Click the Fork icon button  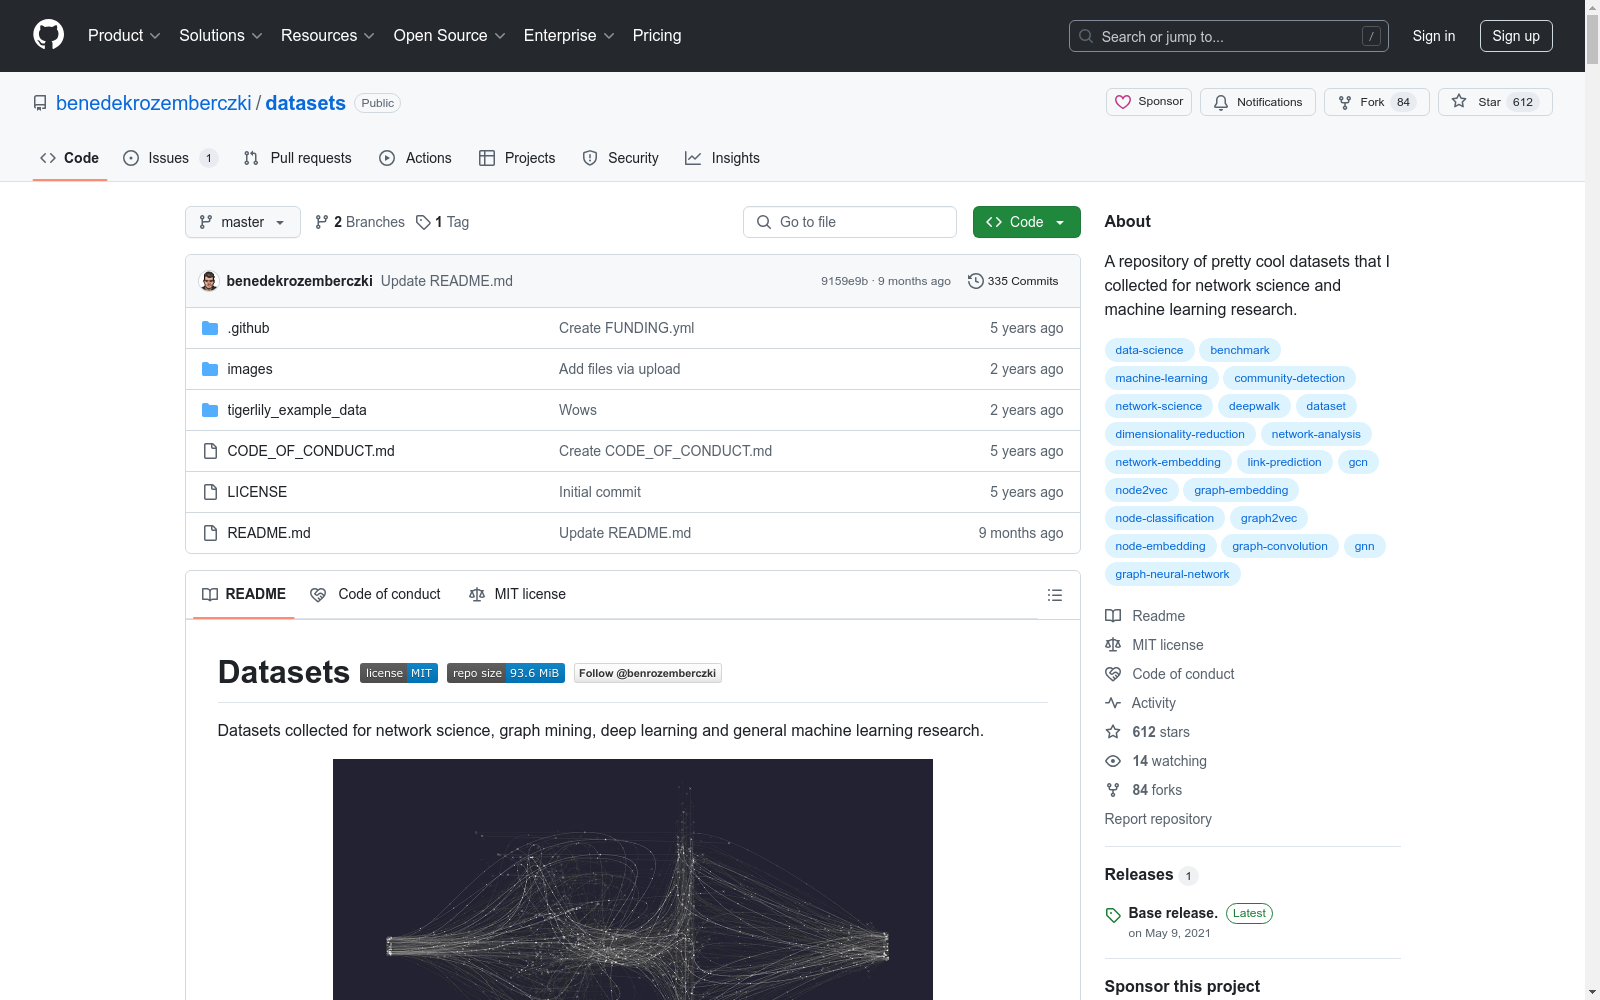tap(1345, 102)
